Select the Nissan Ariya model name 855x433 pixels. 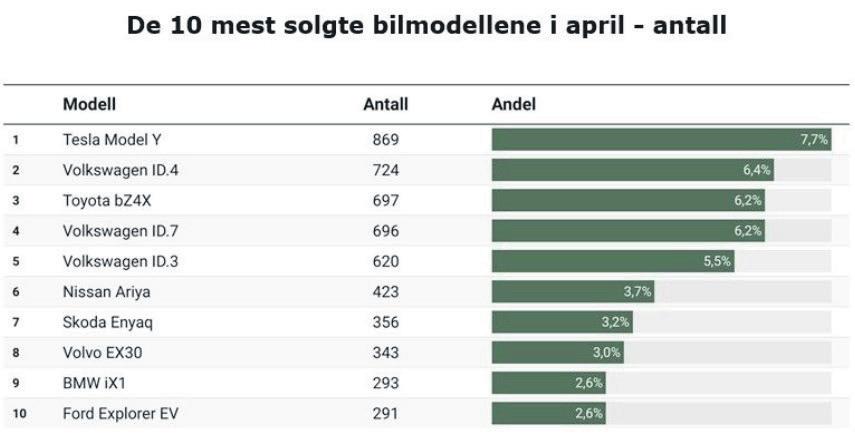click(x=106, y=292)
